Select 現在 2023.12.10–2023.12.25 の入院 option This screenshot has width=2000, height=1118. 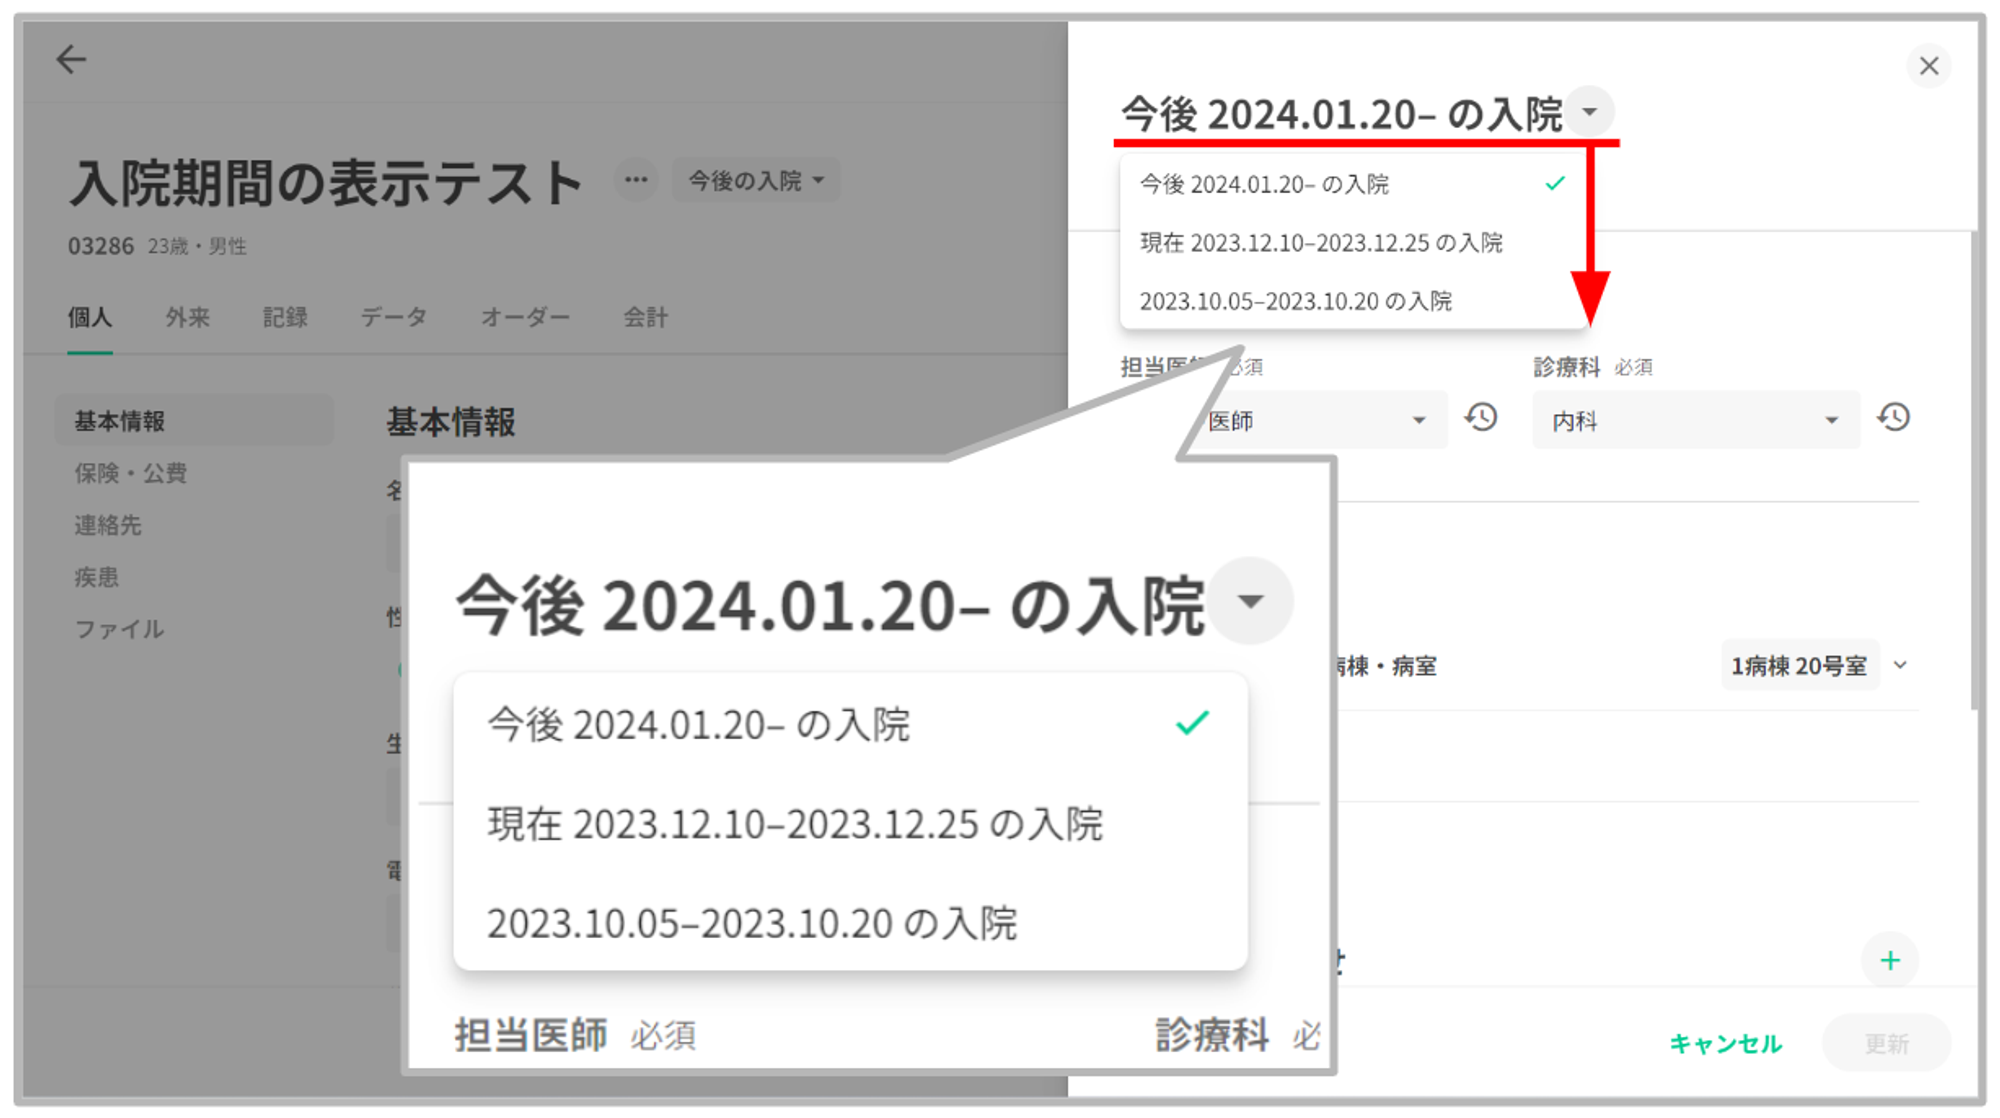(x=1320, y=243)
